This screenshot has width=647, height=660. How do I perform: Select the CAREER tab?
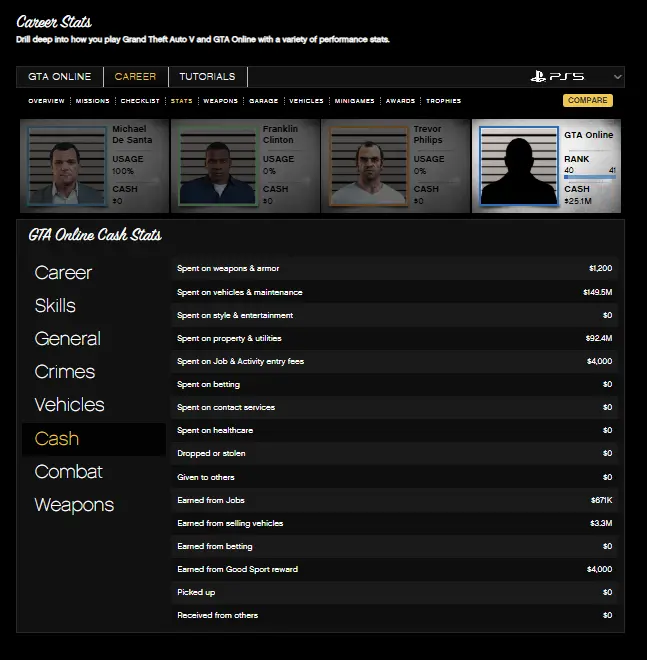tap(135, 77)
